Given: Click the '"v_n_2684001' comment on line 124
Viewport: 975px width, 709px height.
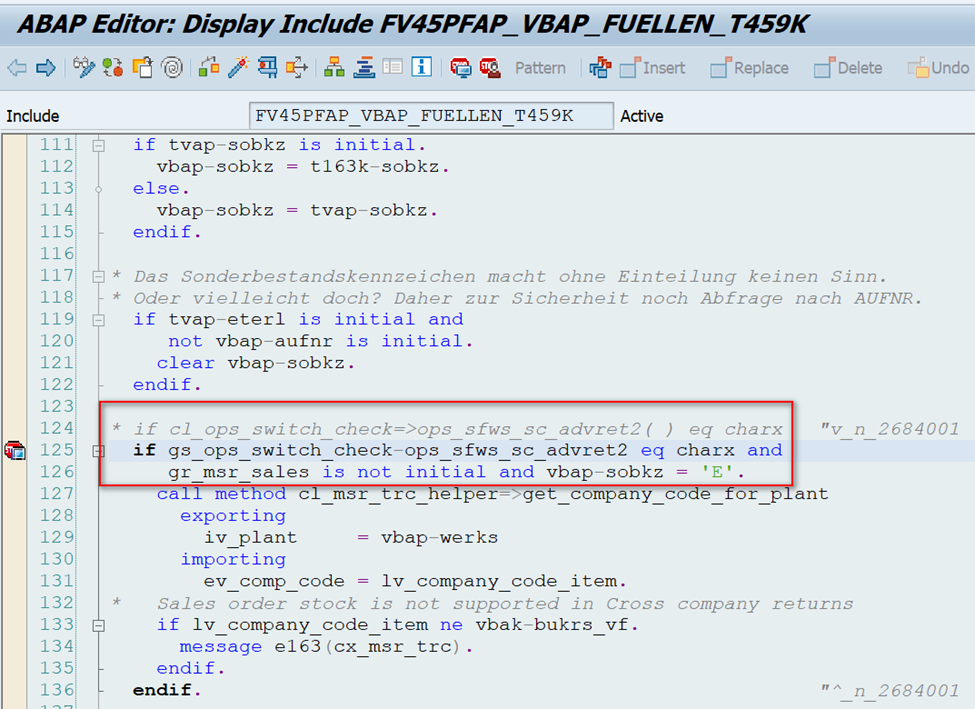Looking at the screenshot, I should coord(889,429).
